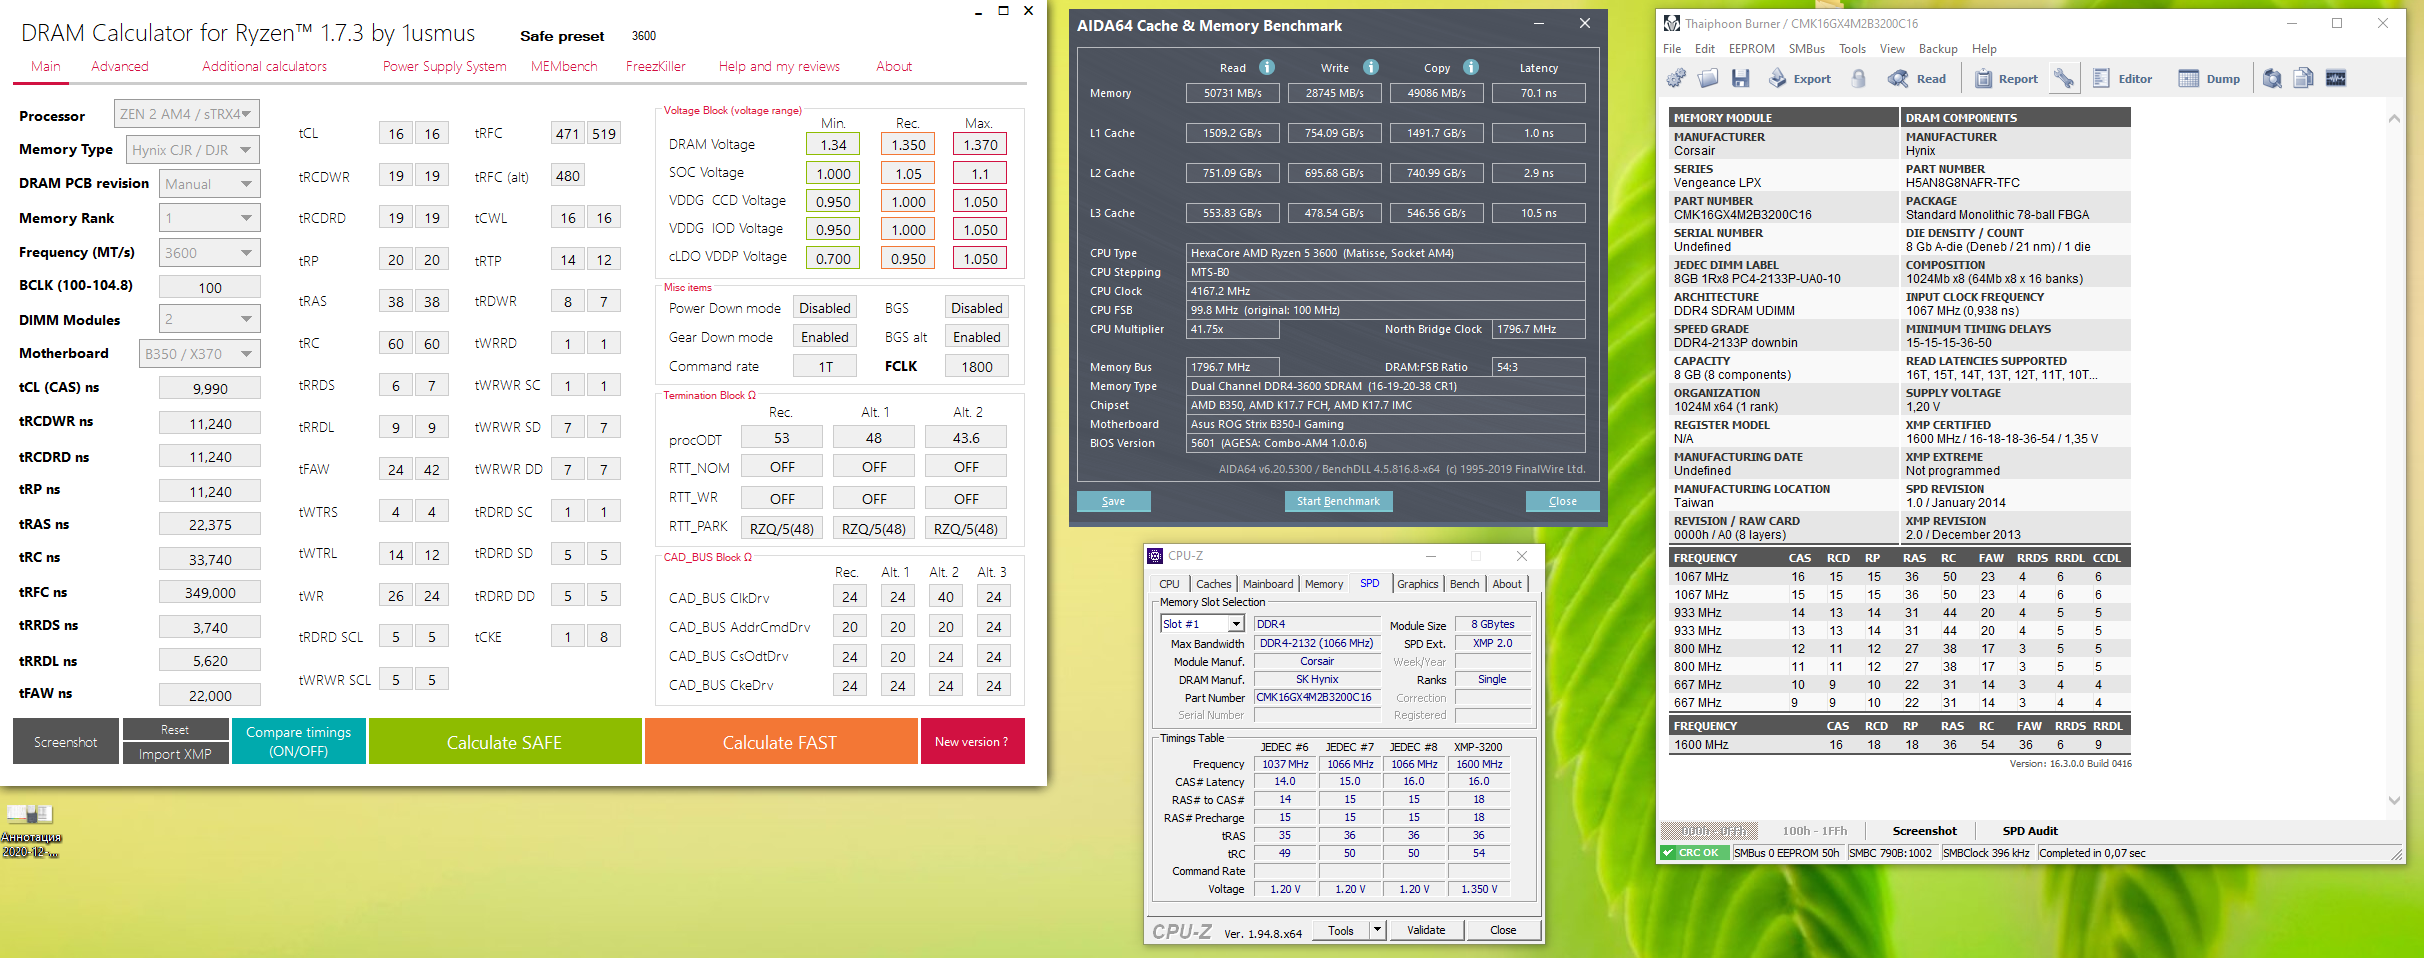
Task: Open the Backup menu in Thaiphoon Burner
Action: click(x=1938, y=49)
